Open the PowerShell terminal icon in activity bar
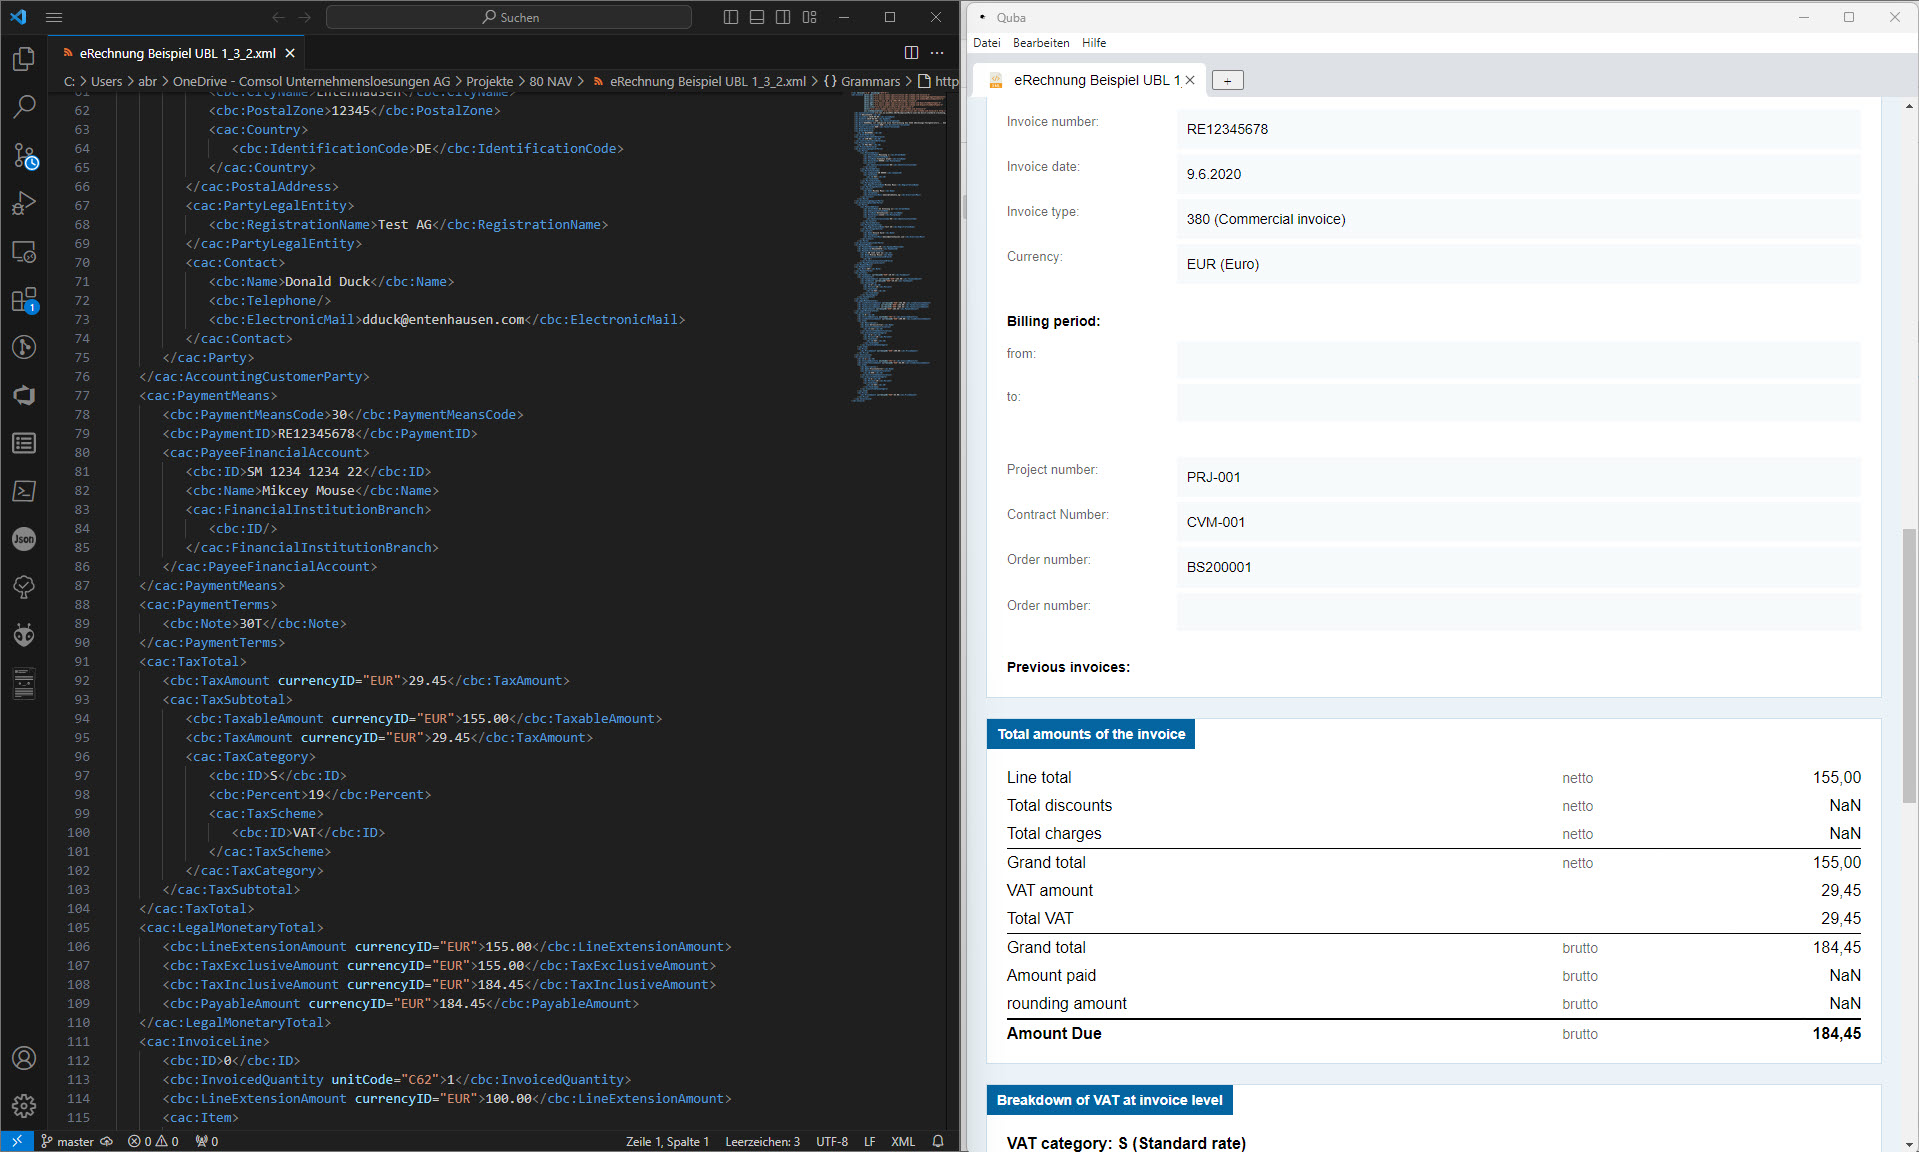The image size is (1919, 1152). (x=24, y=491)
